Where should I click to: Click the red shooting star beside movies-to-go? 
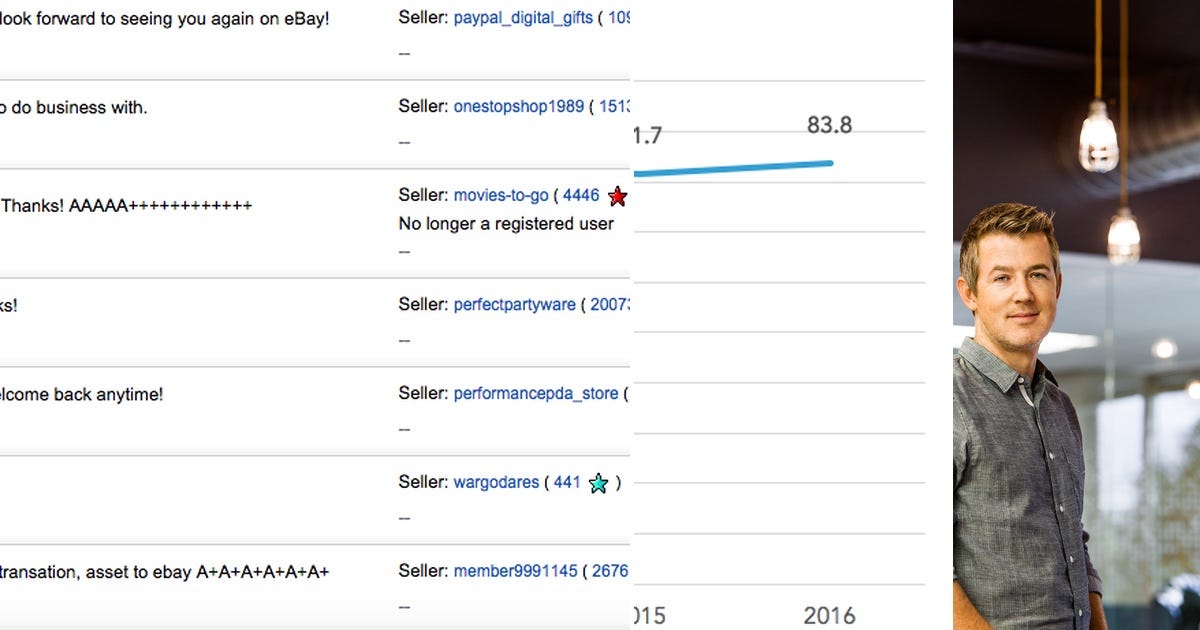[617, 197]
